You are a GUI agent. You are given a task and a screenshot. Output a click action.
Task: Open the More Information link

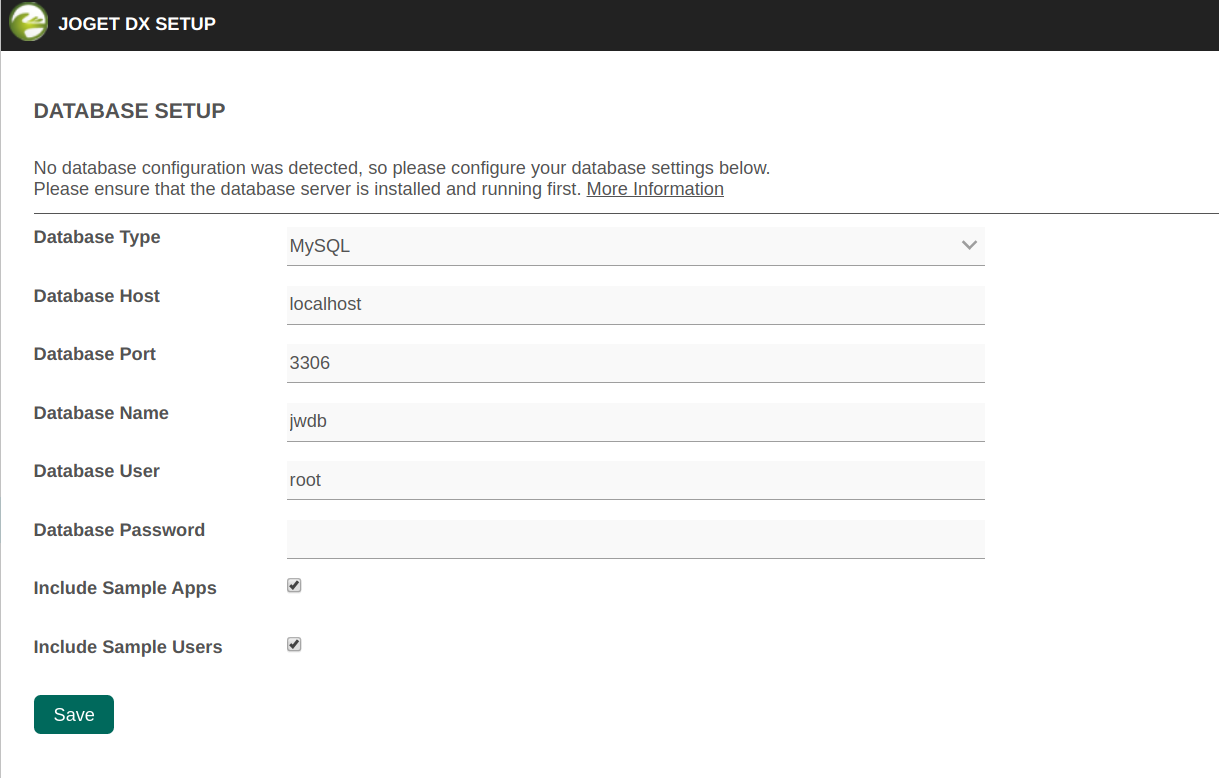click(655, 189)
